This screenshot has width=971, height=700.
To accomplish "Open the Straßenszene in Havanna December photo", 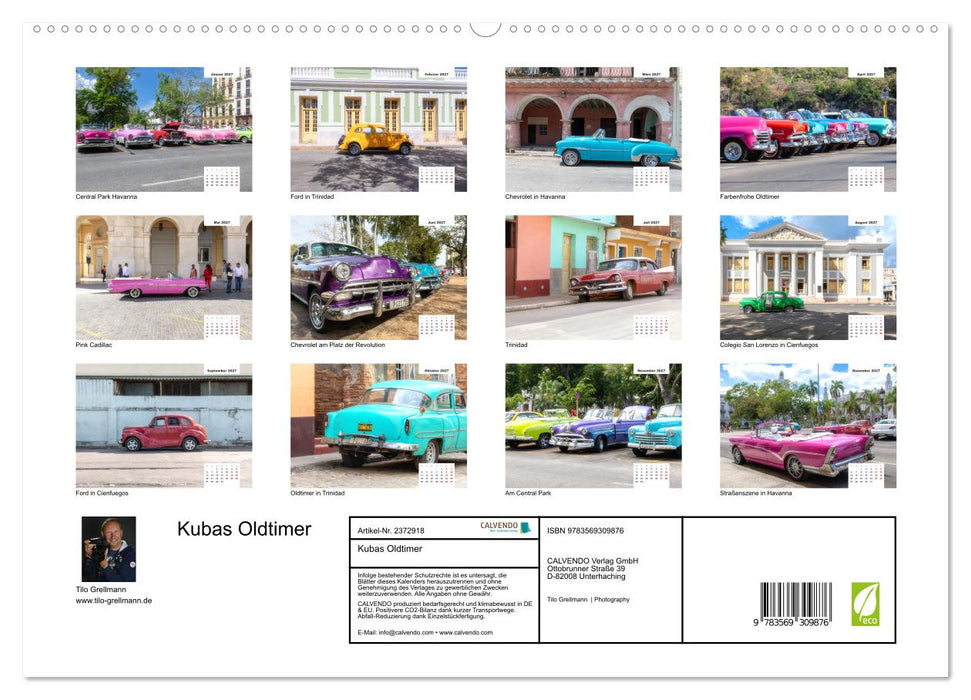I will pyautogui.click(x=808, y=426).
